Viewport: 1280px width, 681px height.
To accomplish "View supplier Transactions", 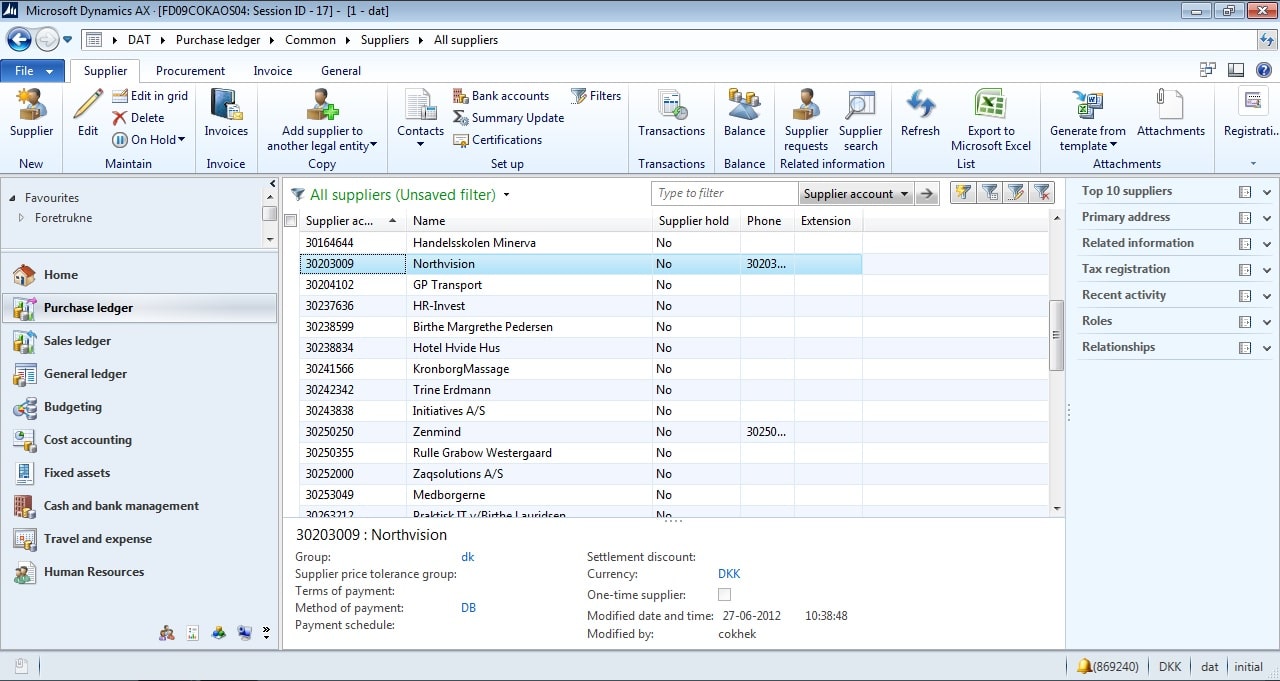I will [671, 113].
